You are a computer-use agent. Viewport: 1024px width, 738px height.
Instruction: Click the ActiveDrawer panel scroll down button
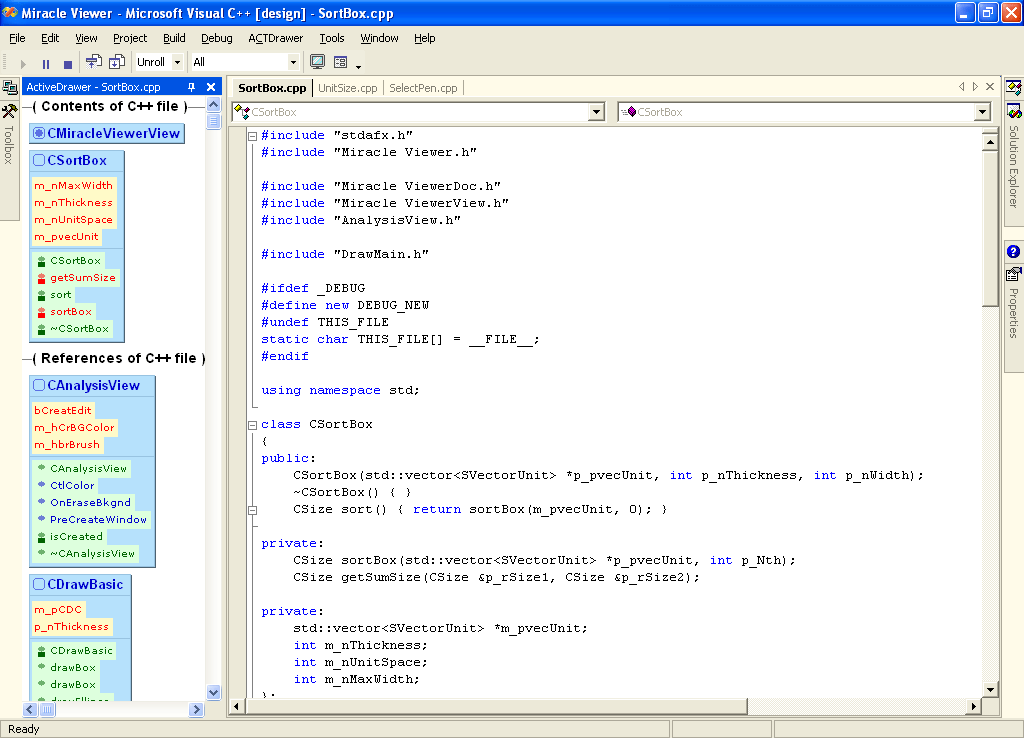(214, 692)
